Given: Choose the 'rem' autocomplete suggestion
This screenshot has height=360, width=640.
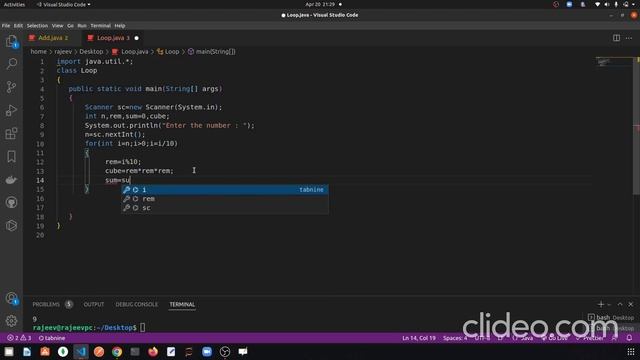Looking at the screenshot, I should click(x=224, y=199).
